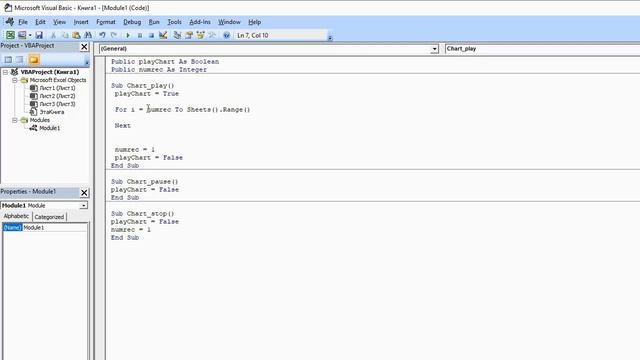Image resolution: width=640 pixels, height=360 pixels.
Task: Click the Sub Chart_stop() code line
Action: tap(142, 213)
